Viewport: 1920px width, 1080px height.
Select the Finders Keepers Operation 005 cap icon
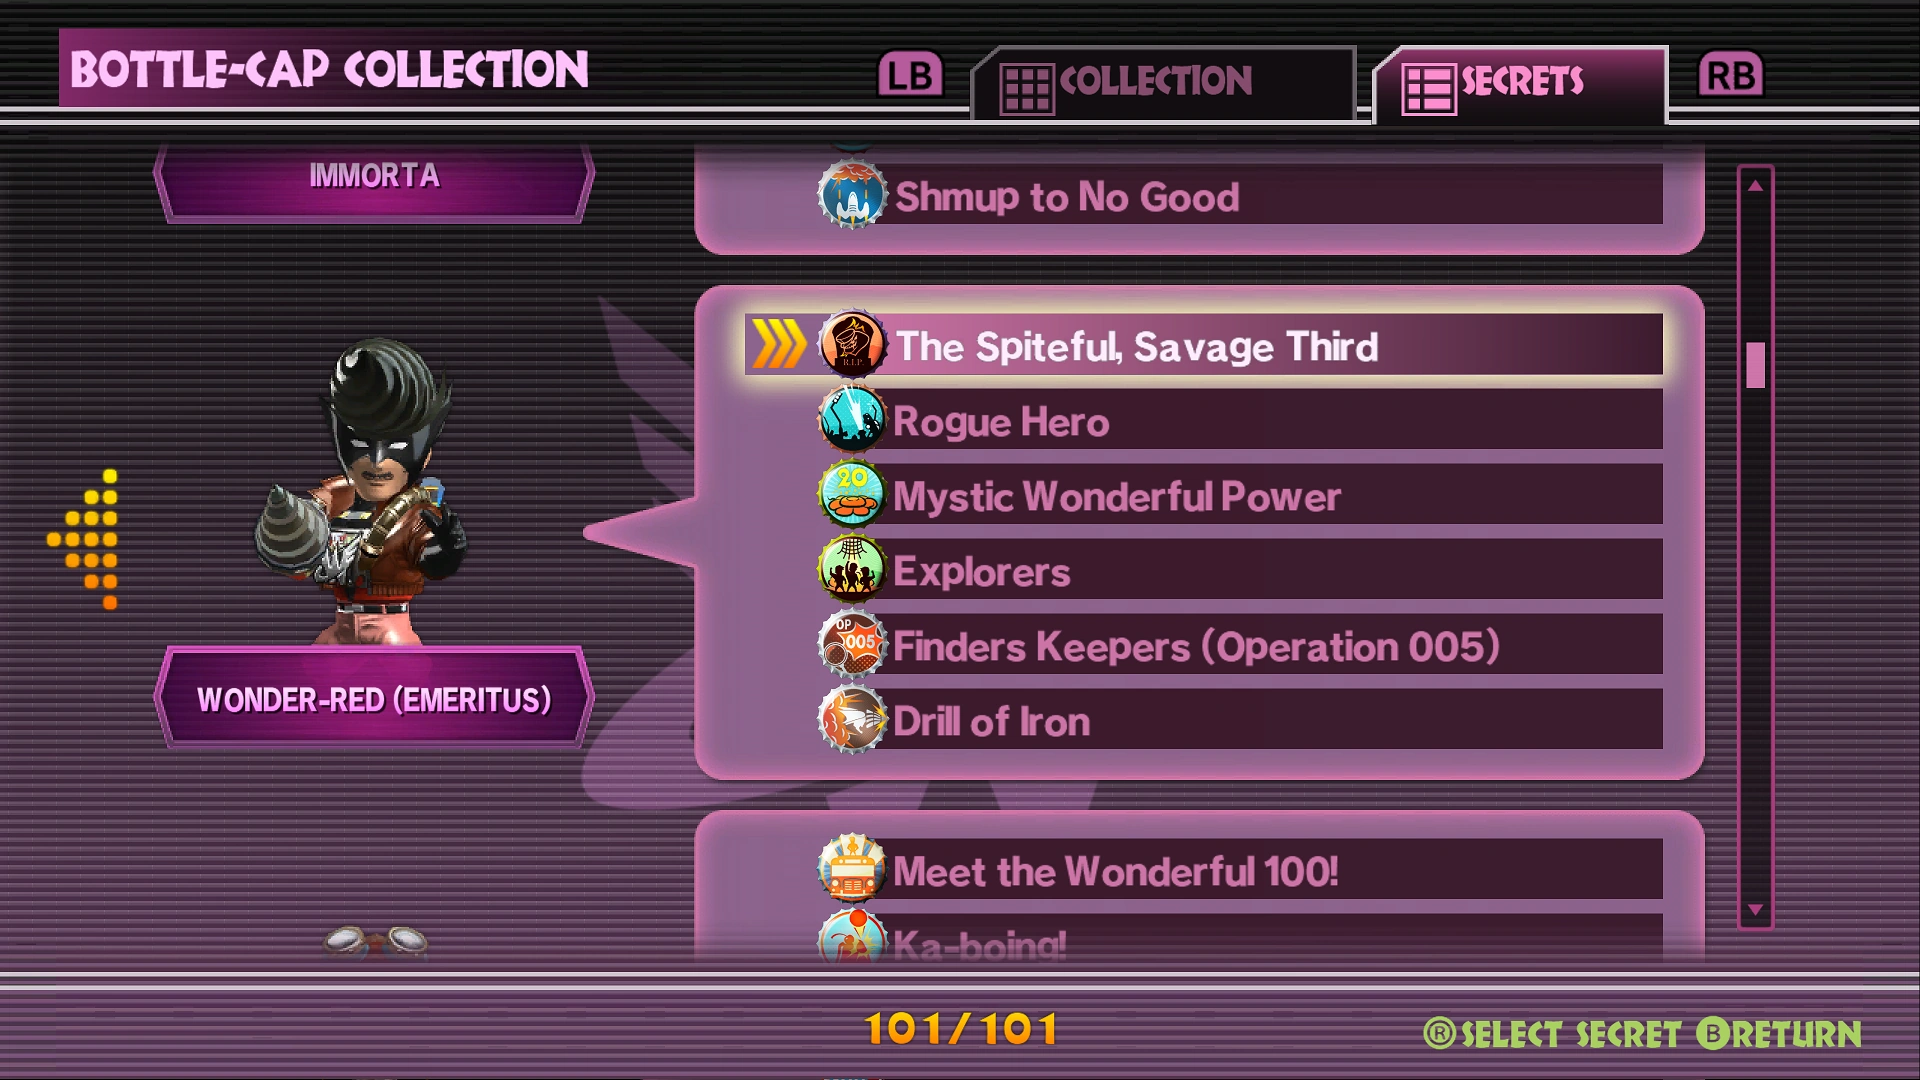(x=852, y=645)
